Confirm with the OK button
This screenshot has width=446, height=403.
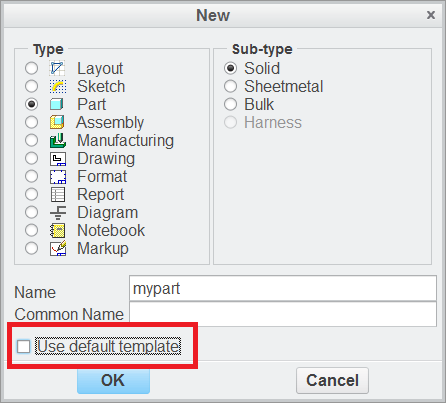click(113, 381)
